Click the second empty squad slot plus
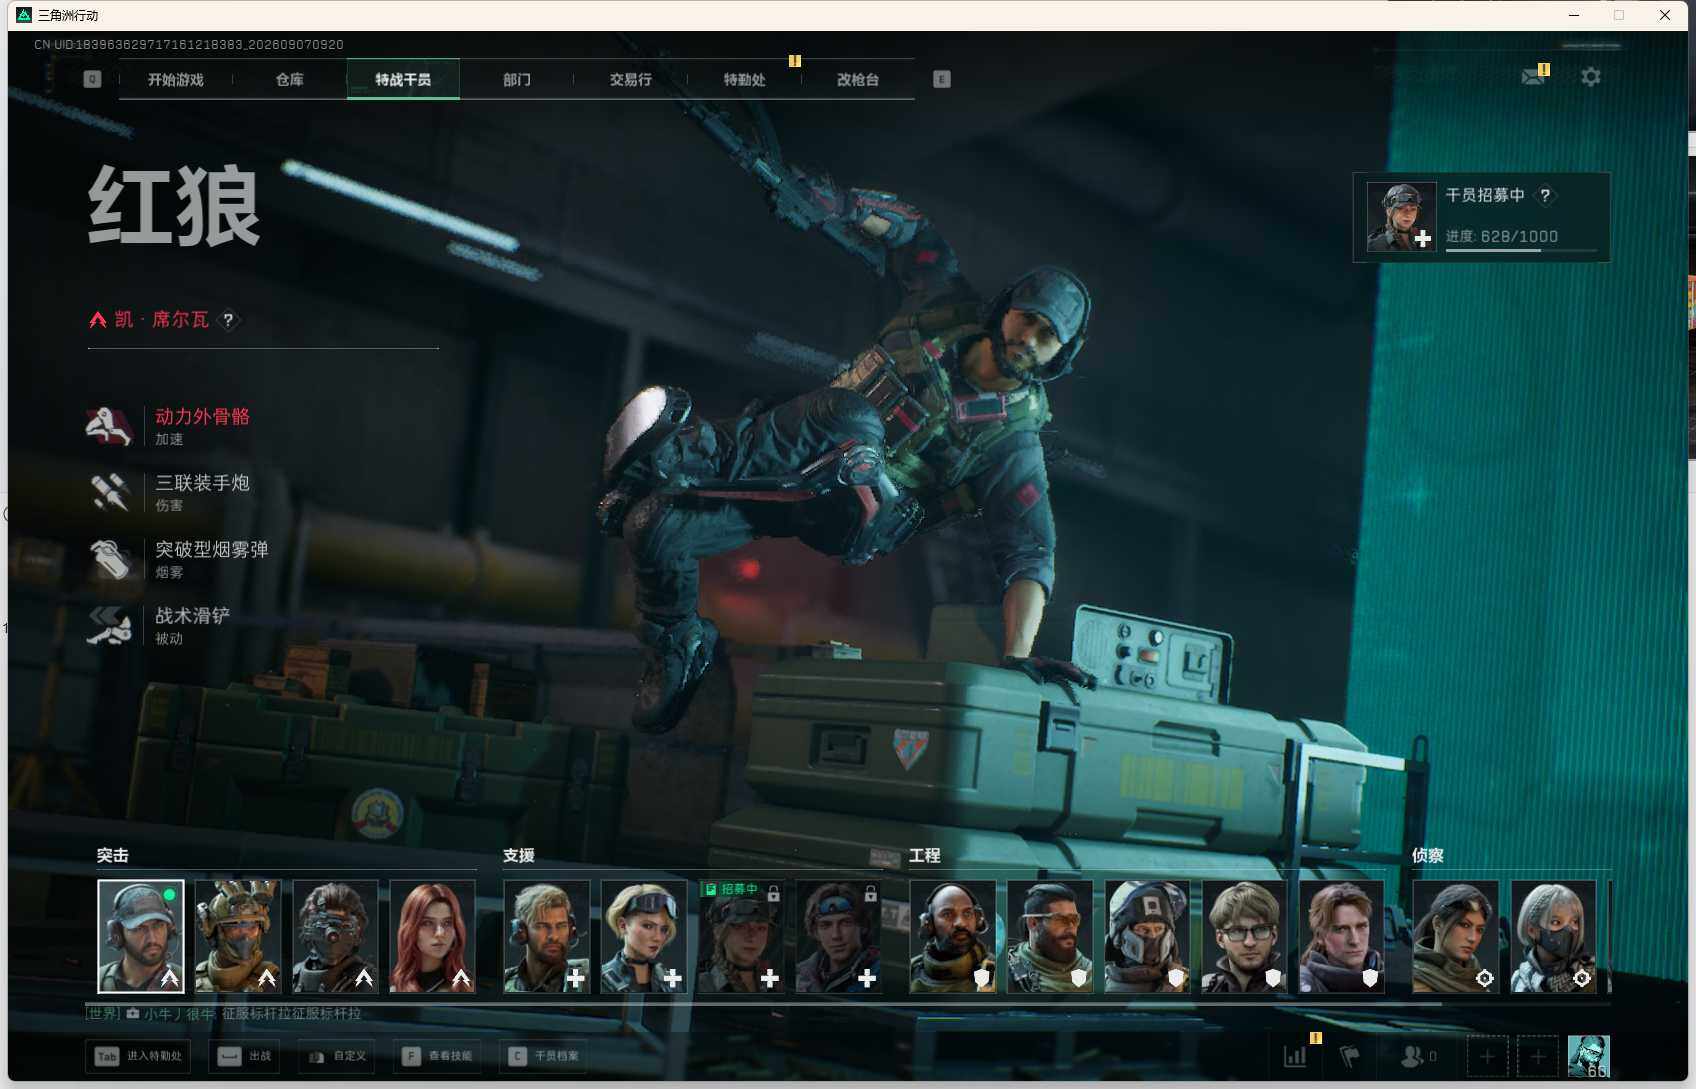 pos(1538,1056)
